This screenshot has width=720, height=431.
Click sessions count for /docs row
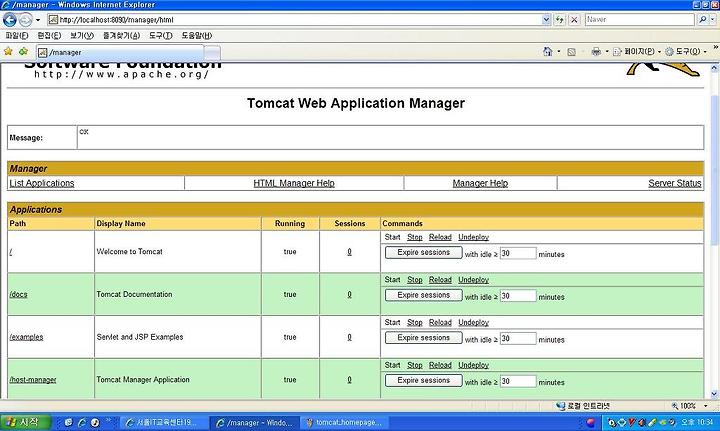point(349,294)
